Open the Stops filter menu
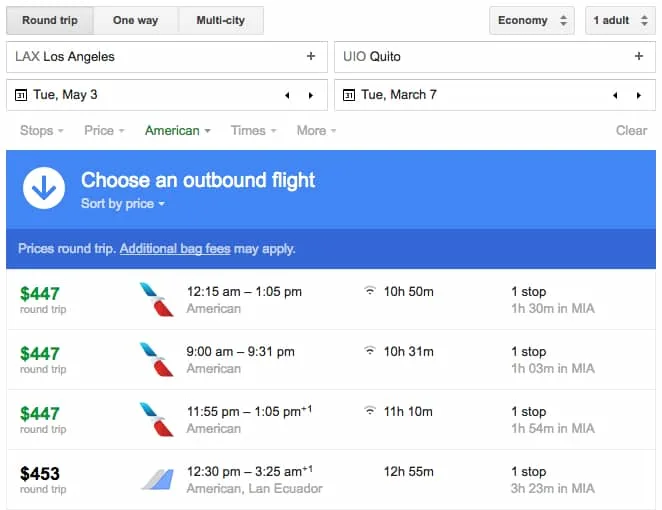Screen dimensions: 662x510 click(42, 130)
